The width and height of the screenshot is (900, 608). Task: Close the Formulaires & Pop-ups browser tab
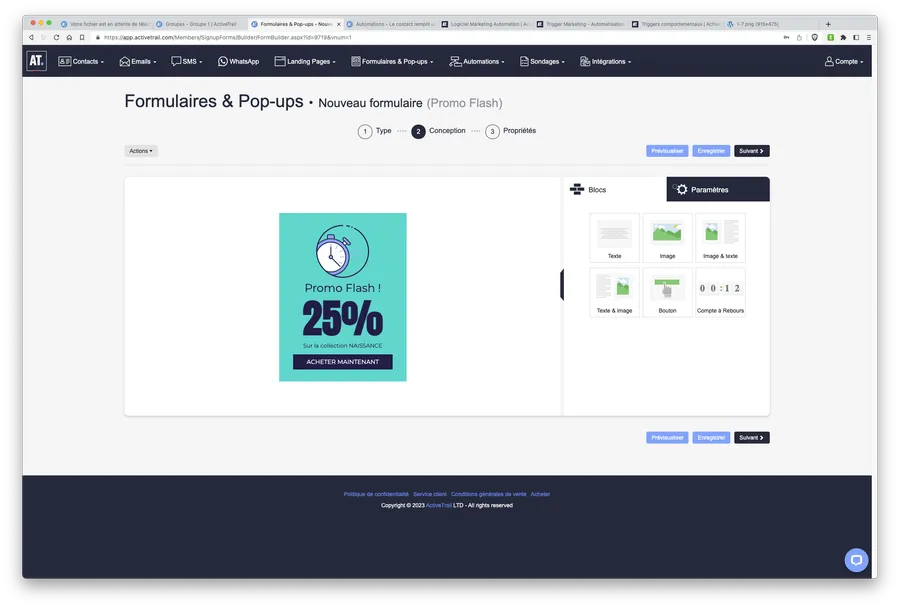[x=339, y=24]
